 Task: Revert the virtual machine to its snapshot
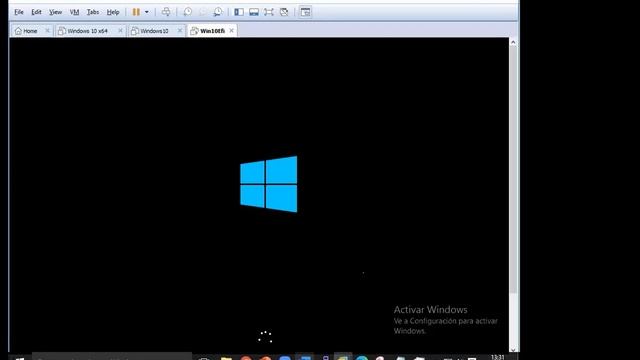click(203, 12)
